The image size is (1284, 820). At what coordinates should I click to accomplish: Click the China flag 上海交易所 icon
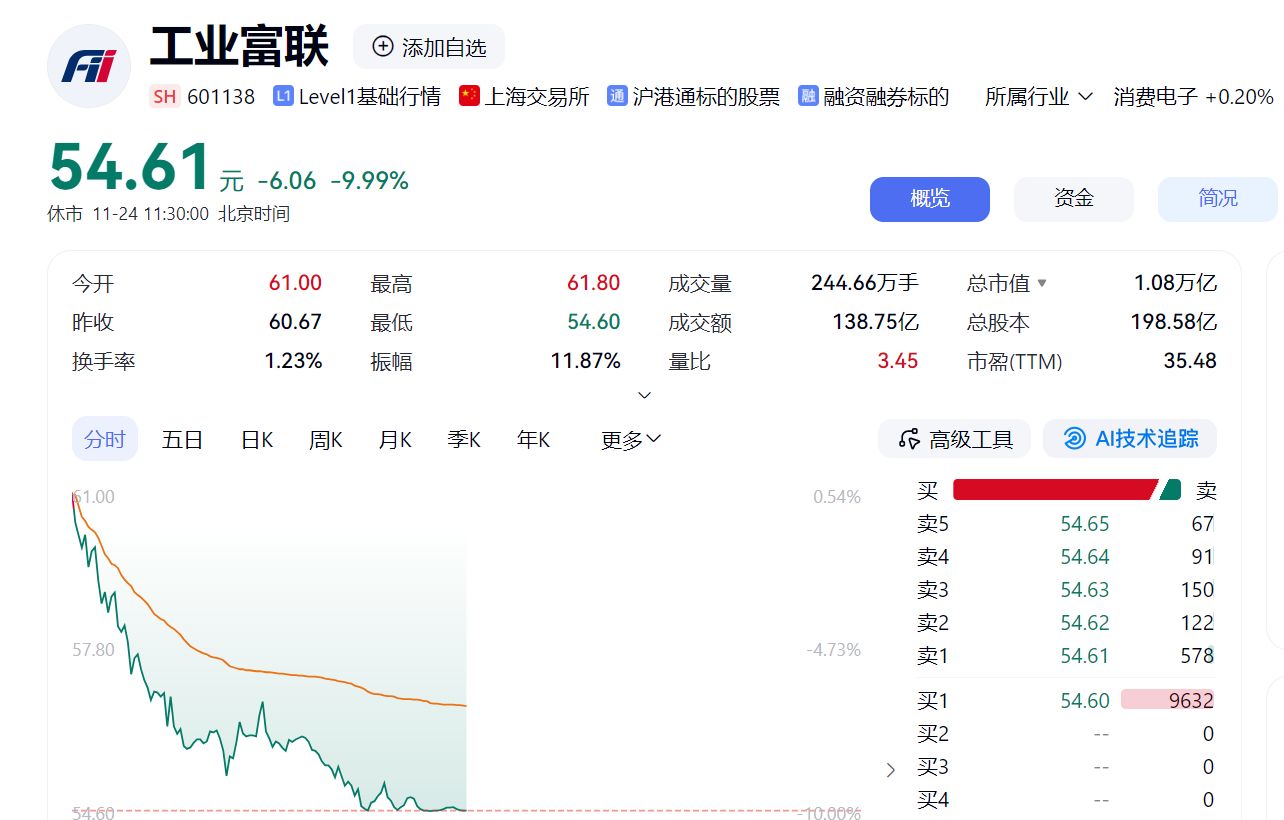[469, 96]
